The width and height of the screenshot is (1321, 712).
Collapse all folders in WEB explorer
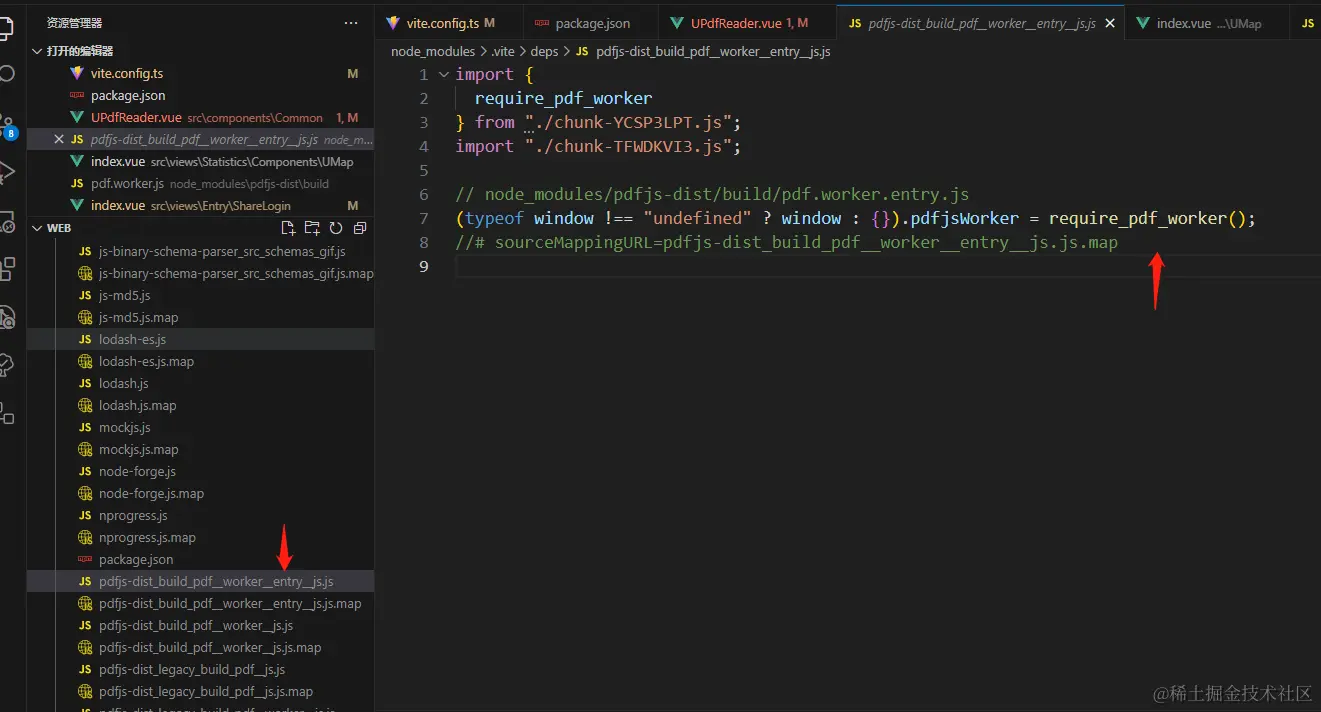point(358,228)
